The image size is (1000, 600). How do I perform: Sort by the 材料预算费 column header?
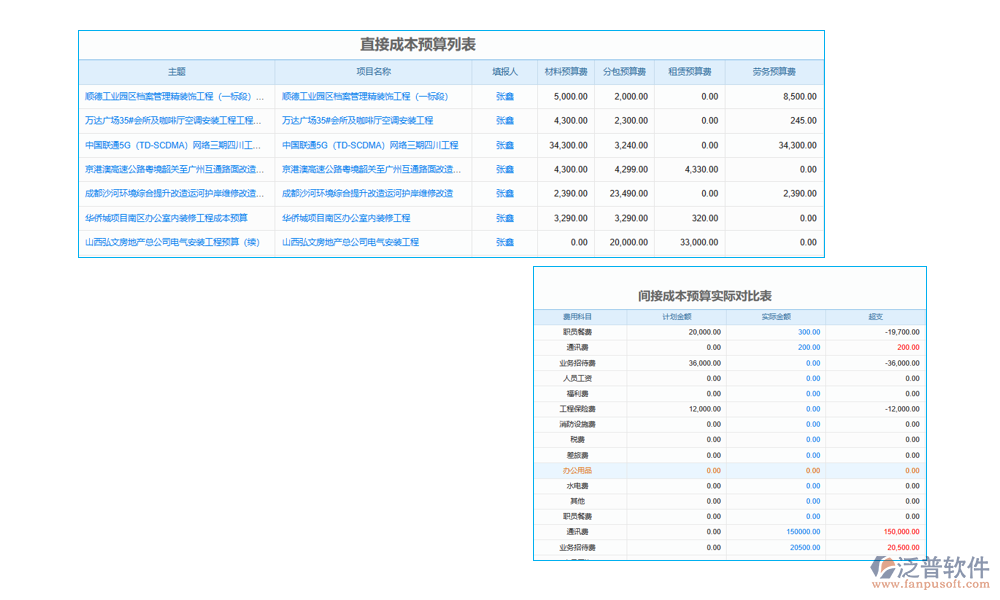point(566,72)
